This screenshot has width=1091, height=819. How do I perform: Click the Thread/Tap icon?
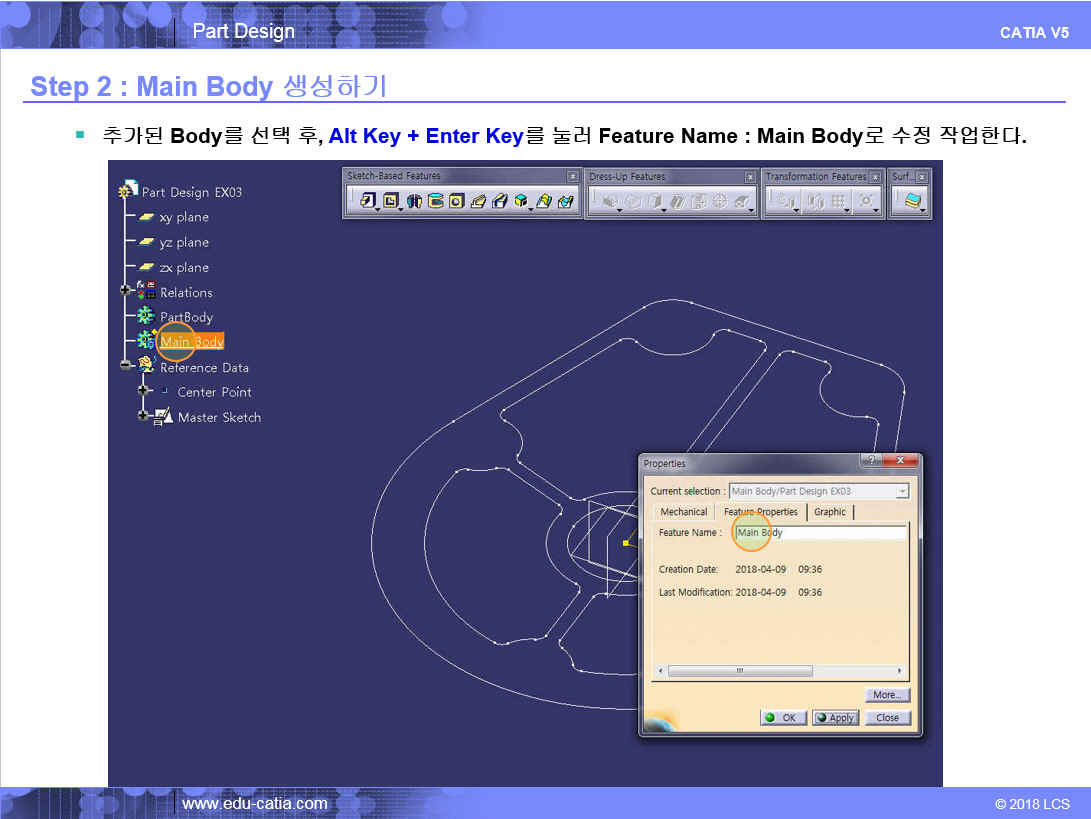click(720, 201)
